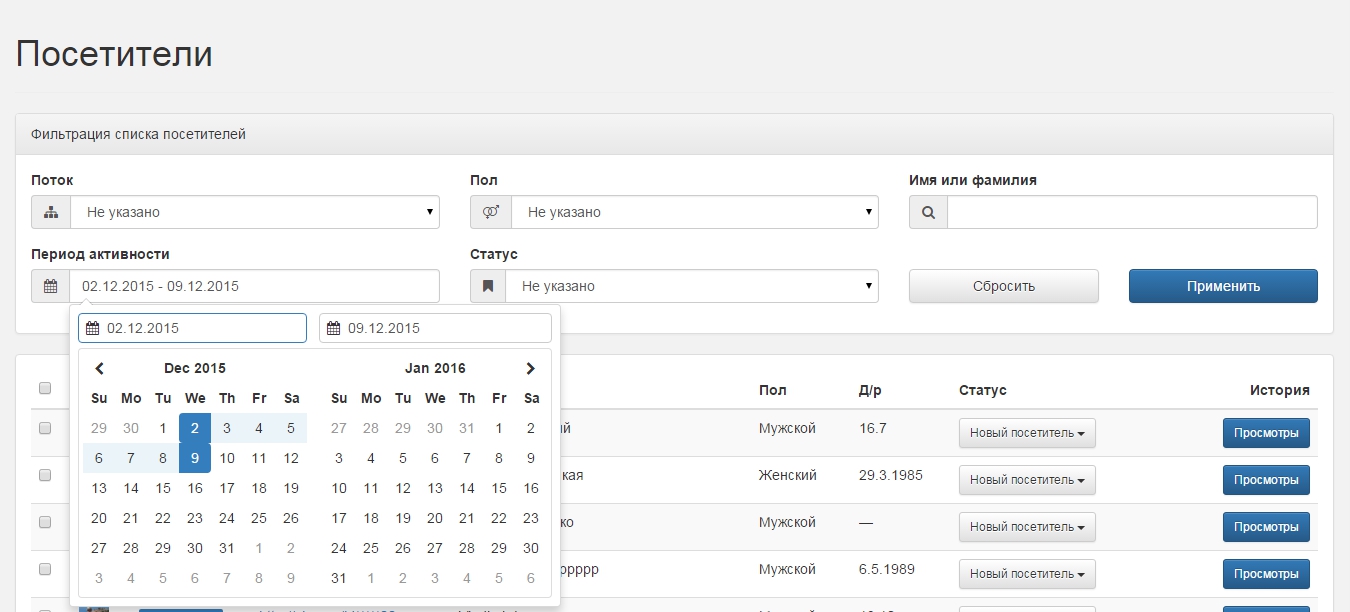
Task: Pick January 20 in the 2016 calendar
Action: click(x=435, y=518)
